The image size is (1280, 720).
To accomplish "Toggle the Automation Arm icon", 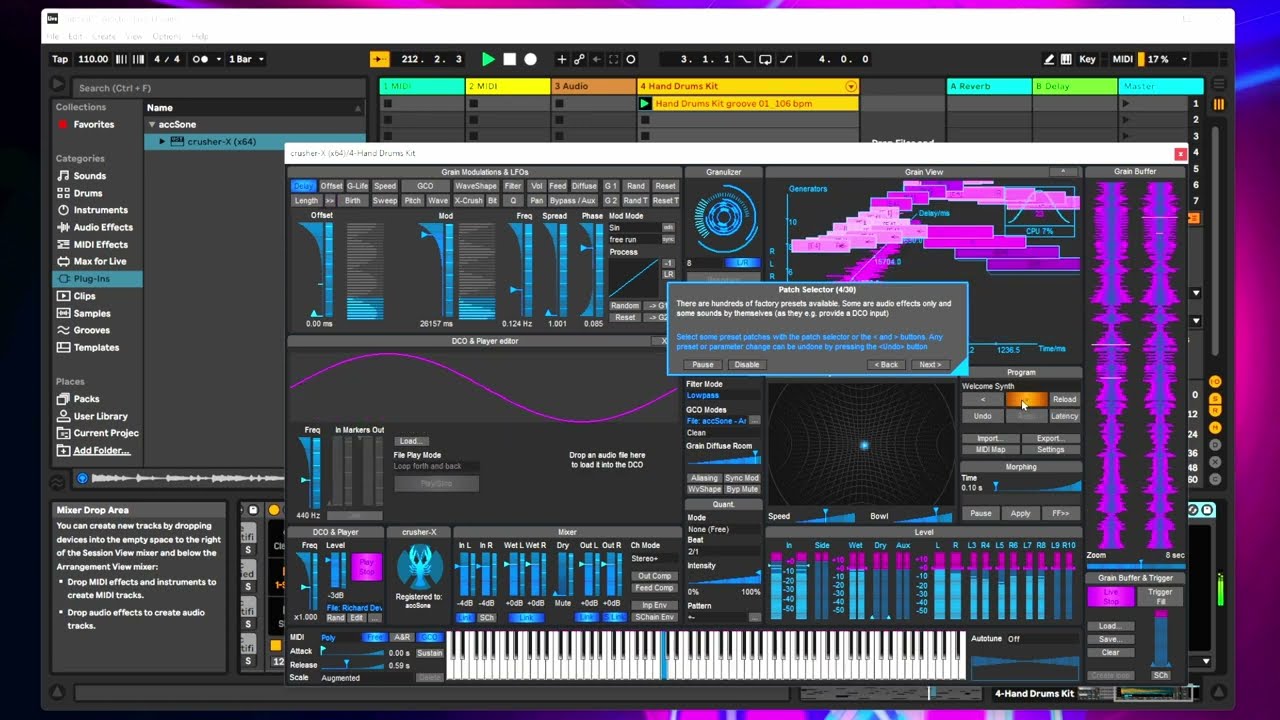I will pos(579,59).
